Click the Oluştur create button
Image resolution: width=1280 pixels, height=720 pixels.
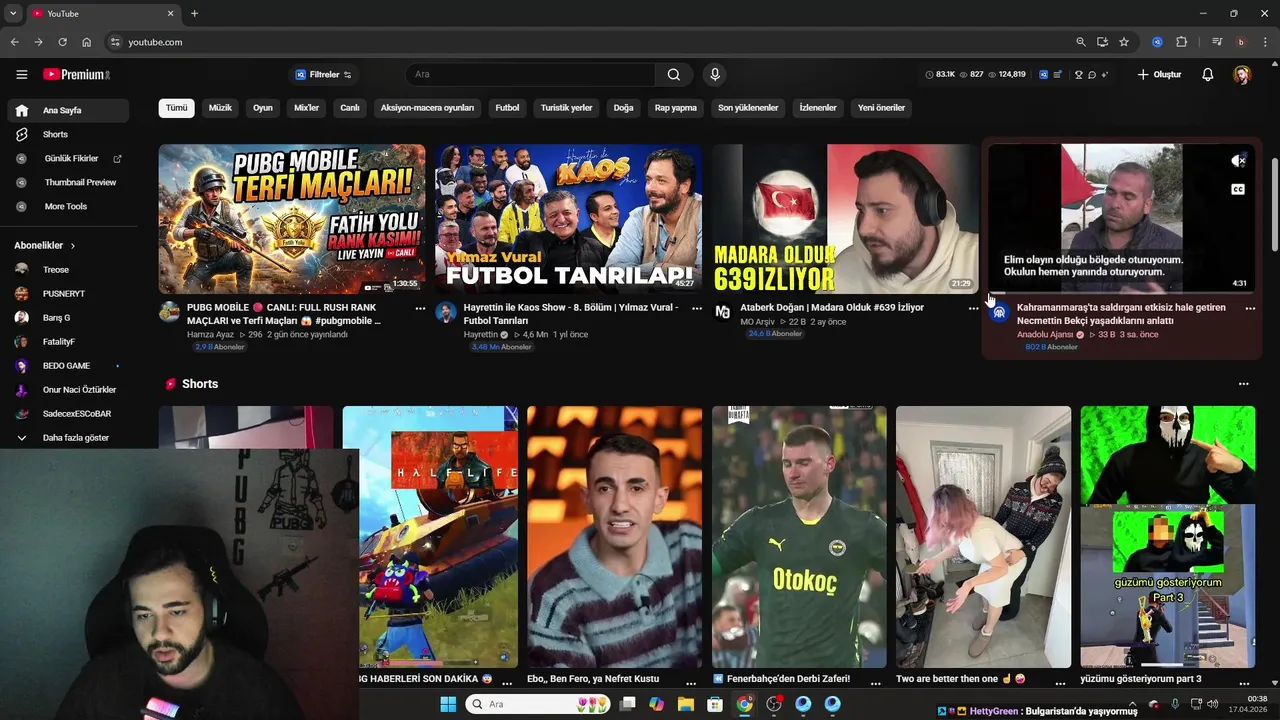tap(1159, 74)
